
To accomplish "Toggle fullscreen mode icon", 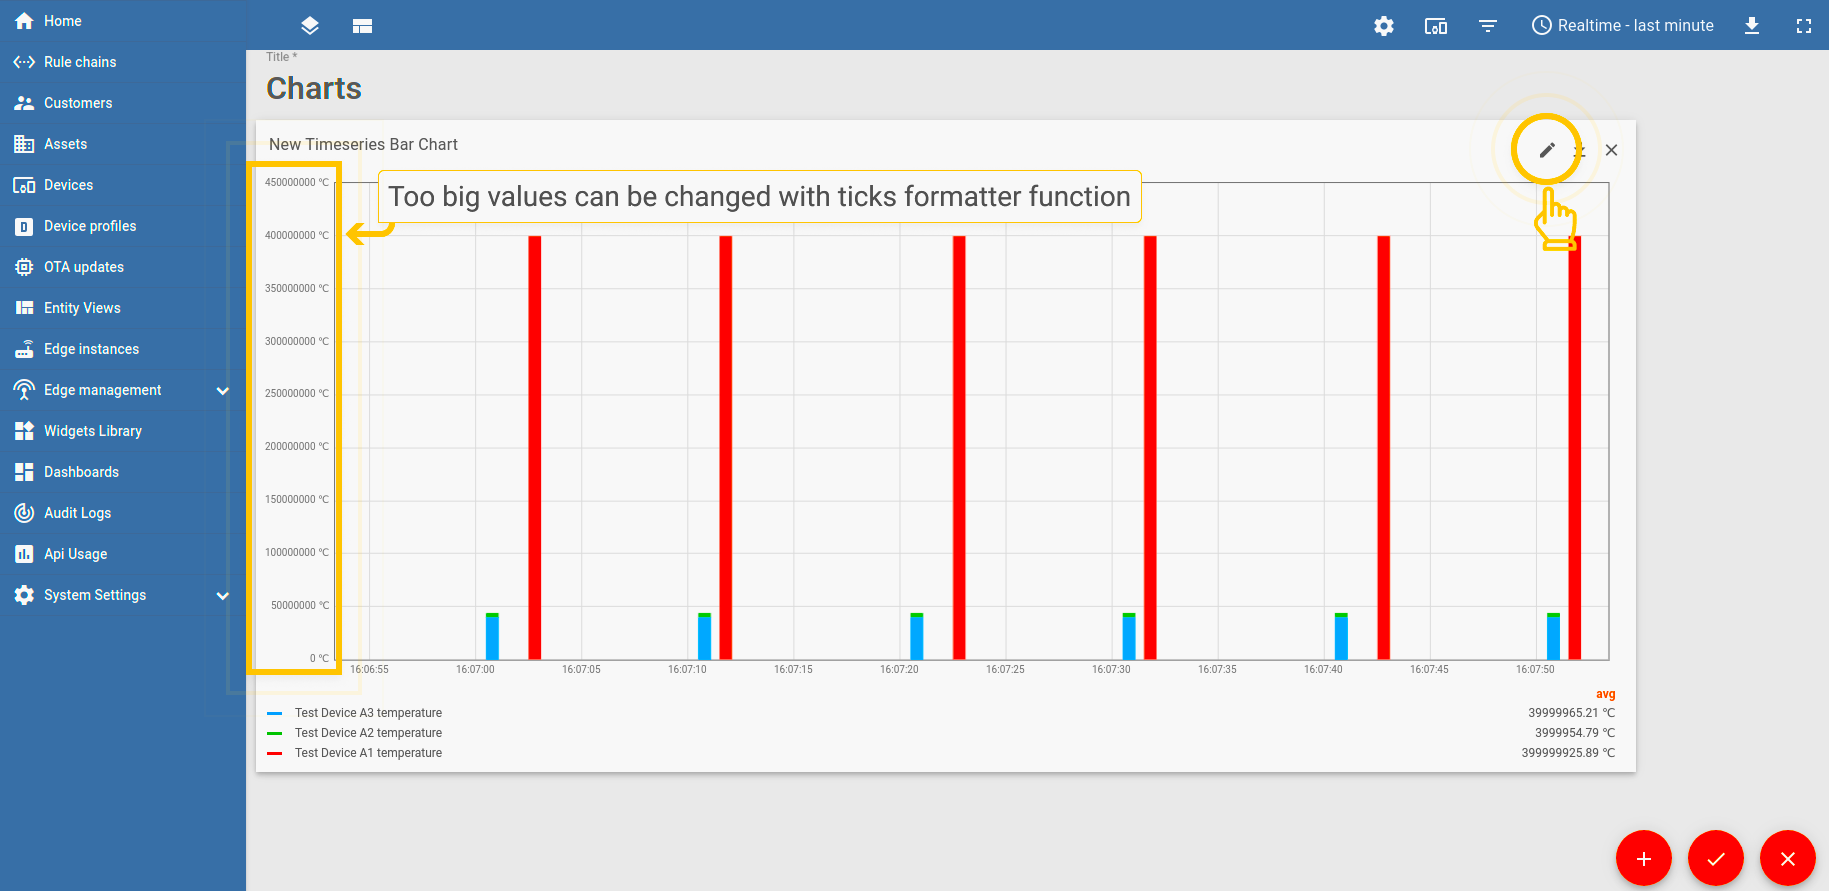I will pos(1804,26).
